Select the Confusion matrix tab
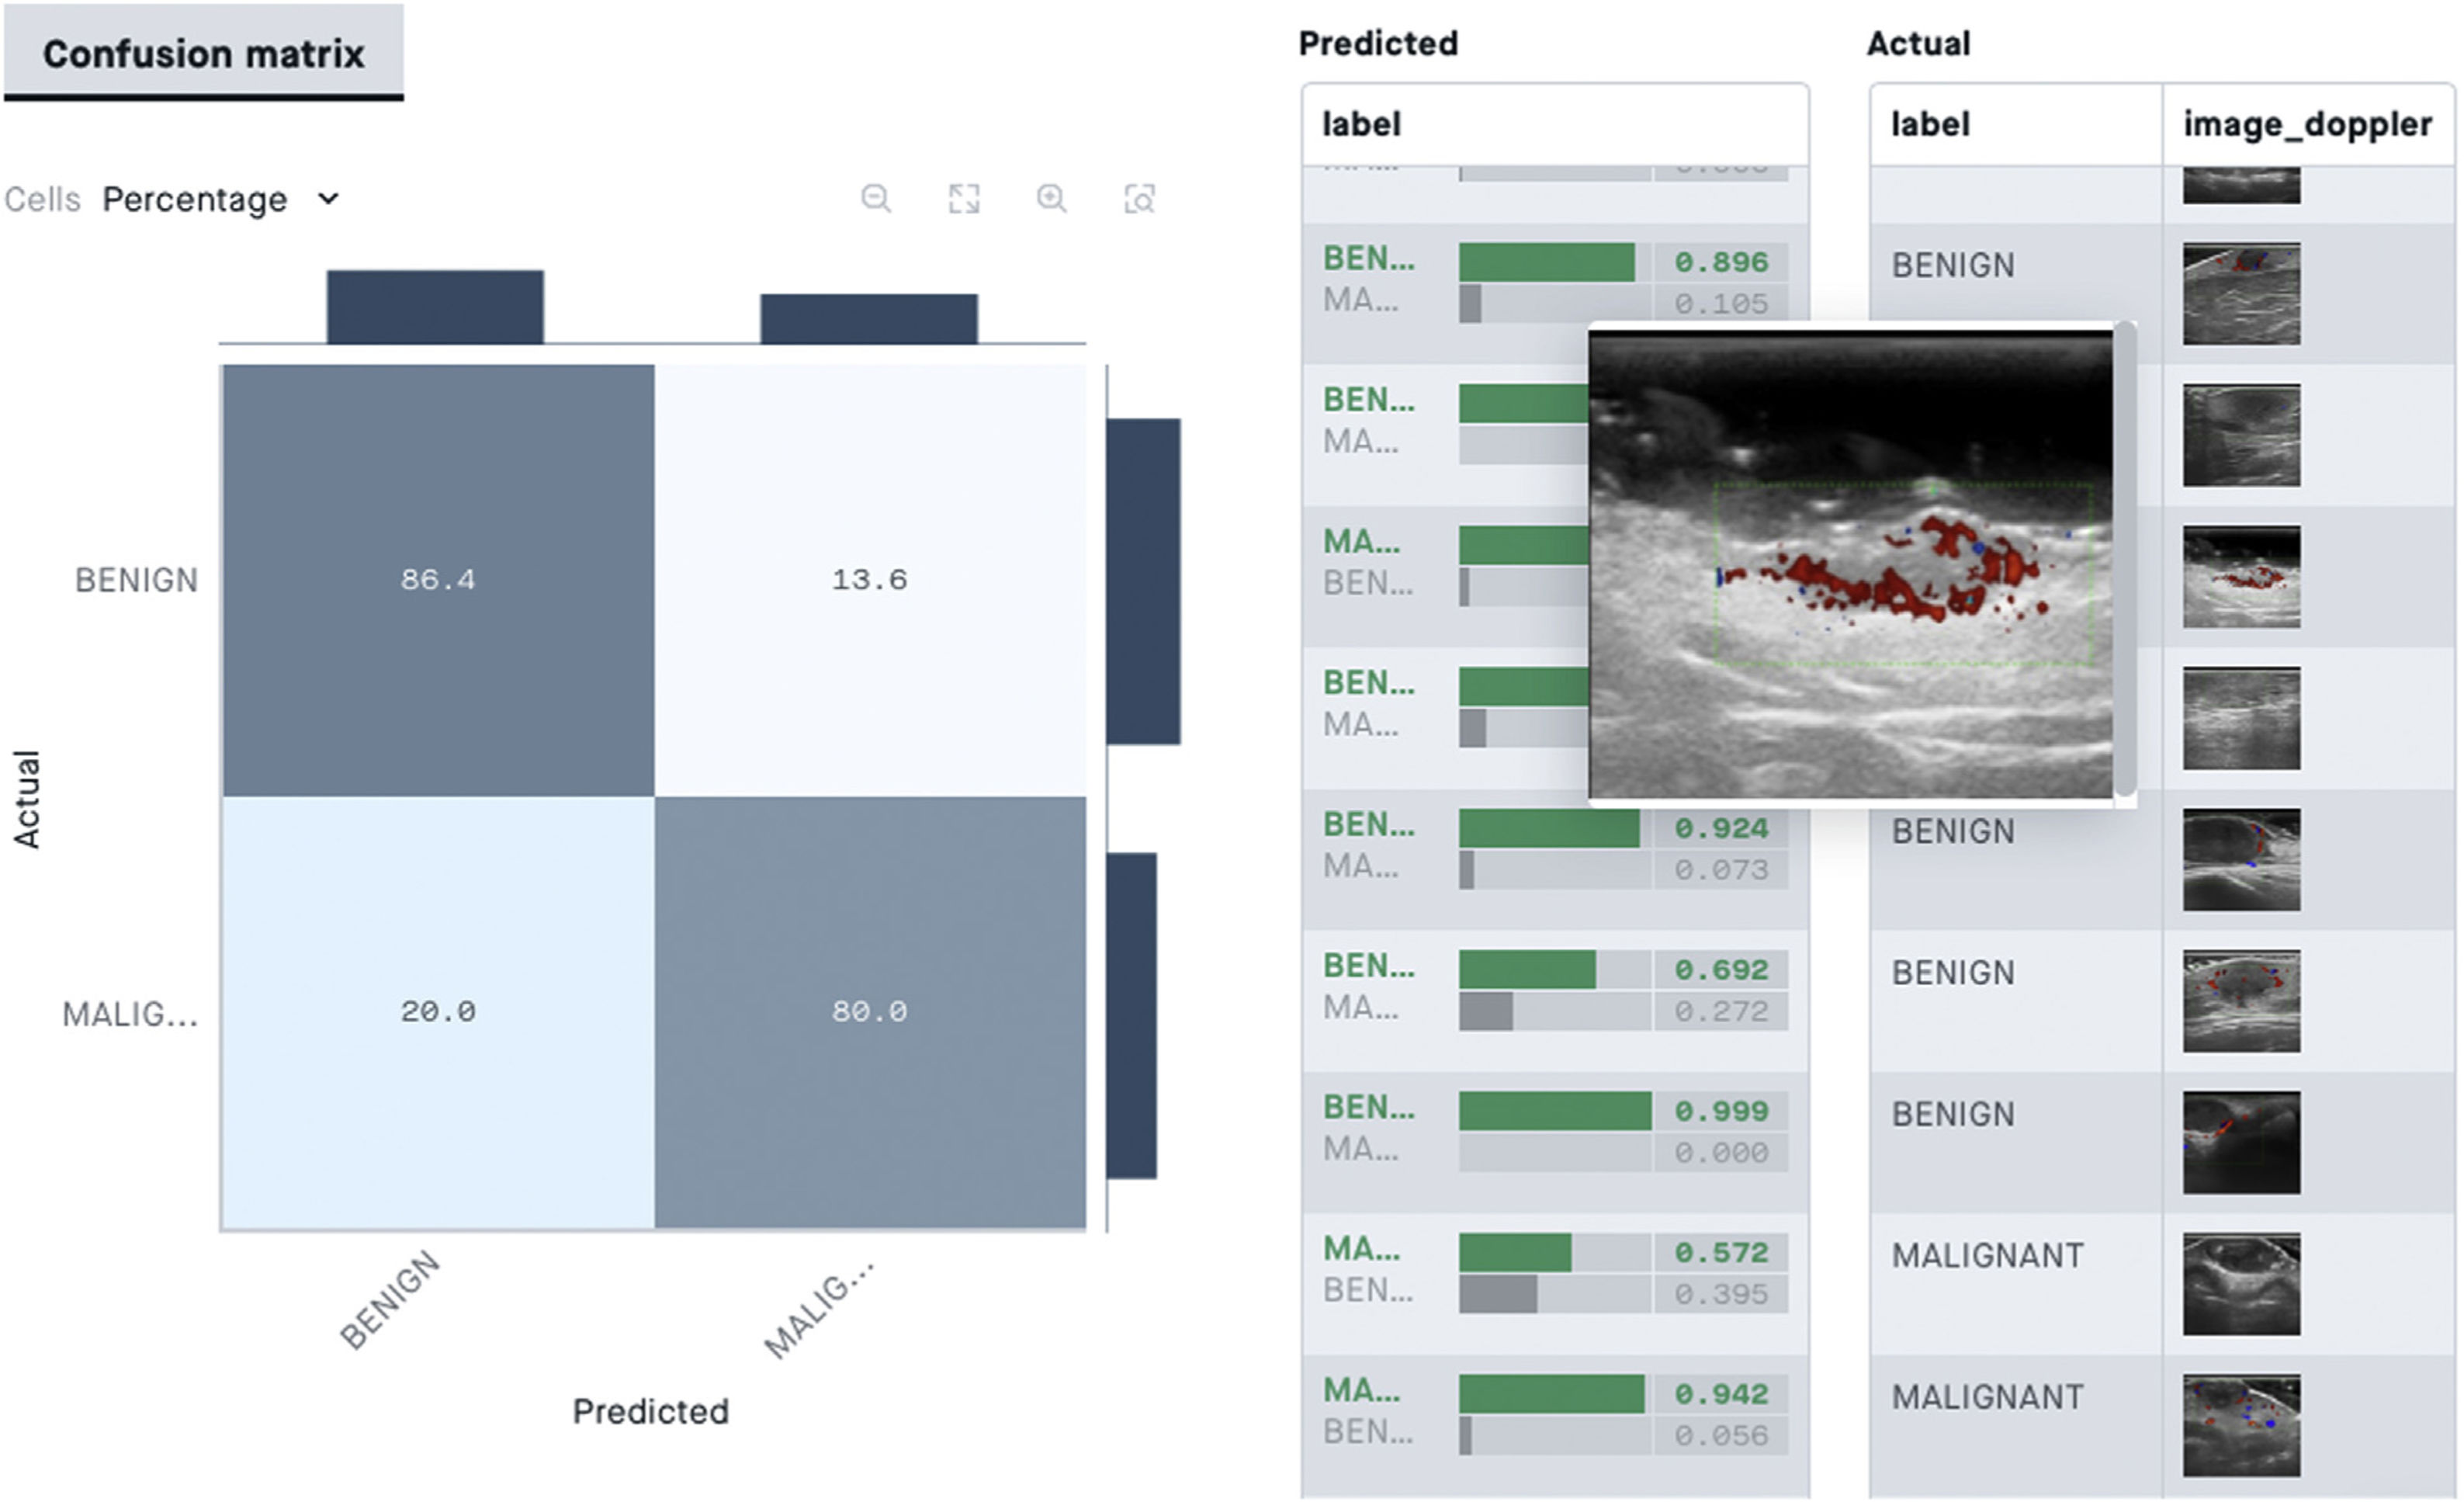 tap(203, 53)
